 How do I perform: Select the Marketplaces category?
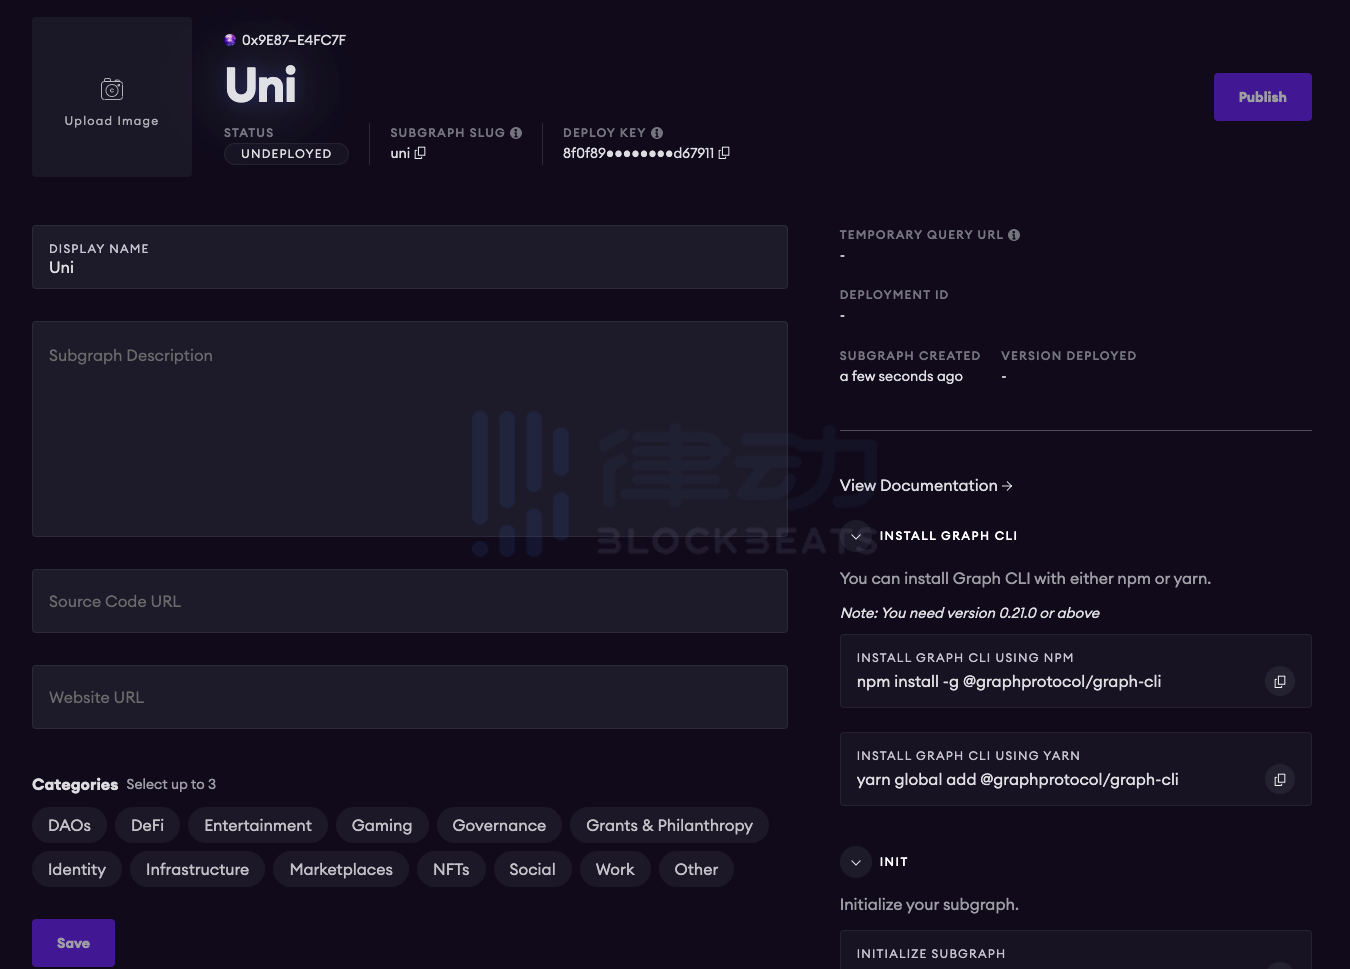(341, 869)
